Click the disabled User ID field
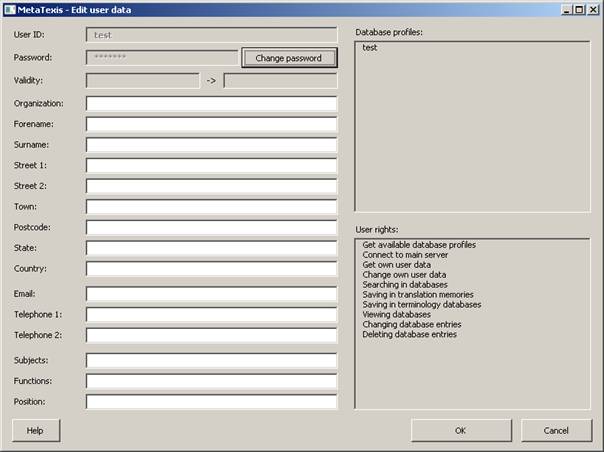This screenshot has height=452, width=604. point(211,35)
